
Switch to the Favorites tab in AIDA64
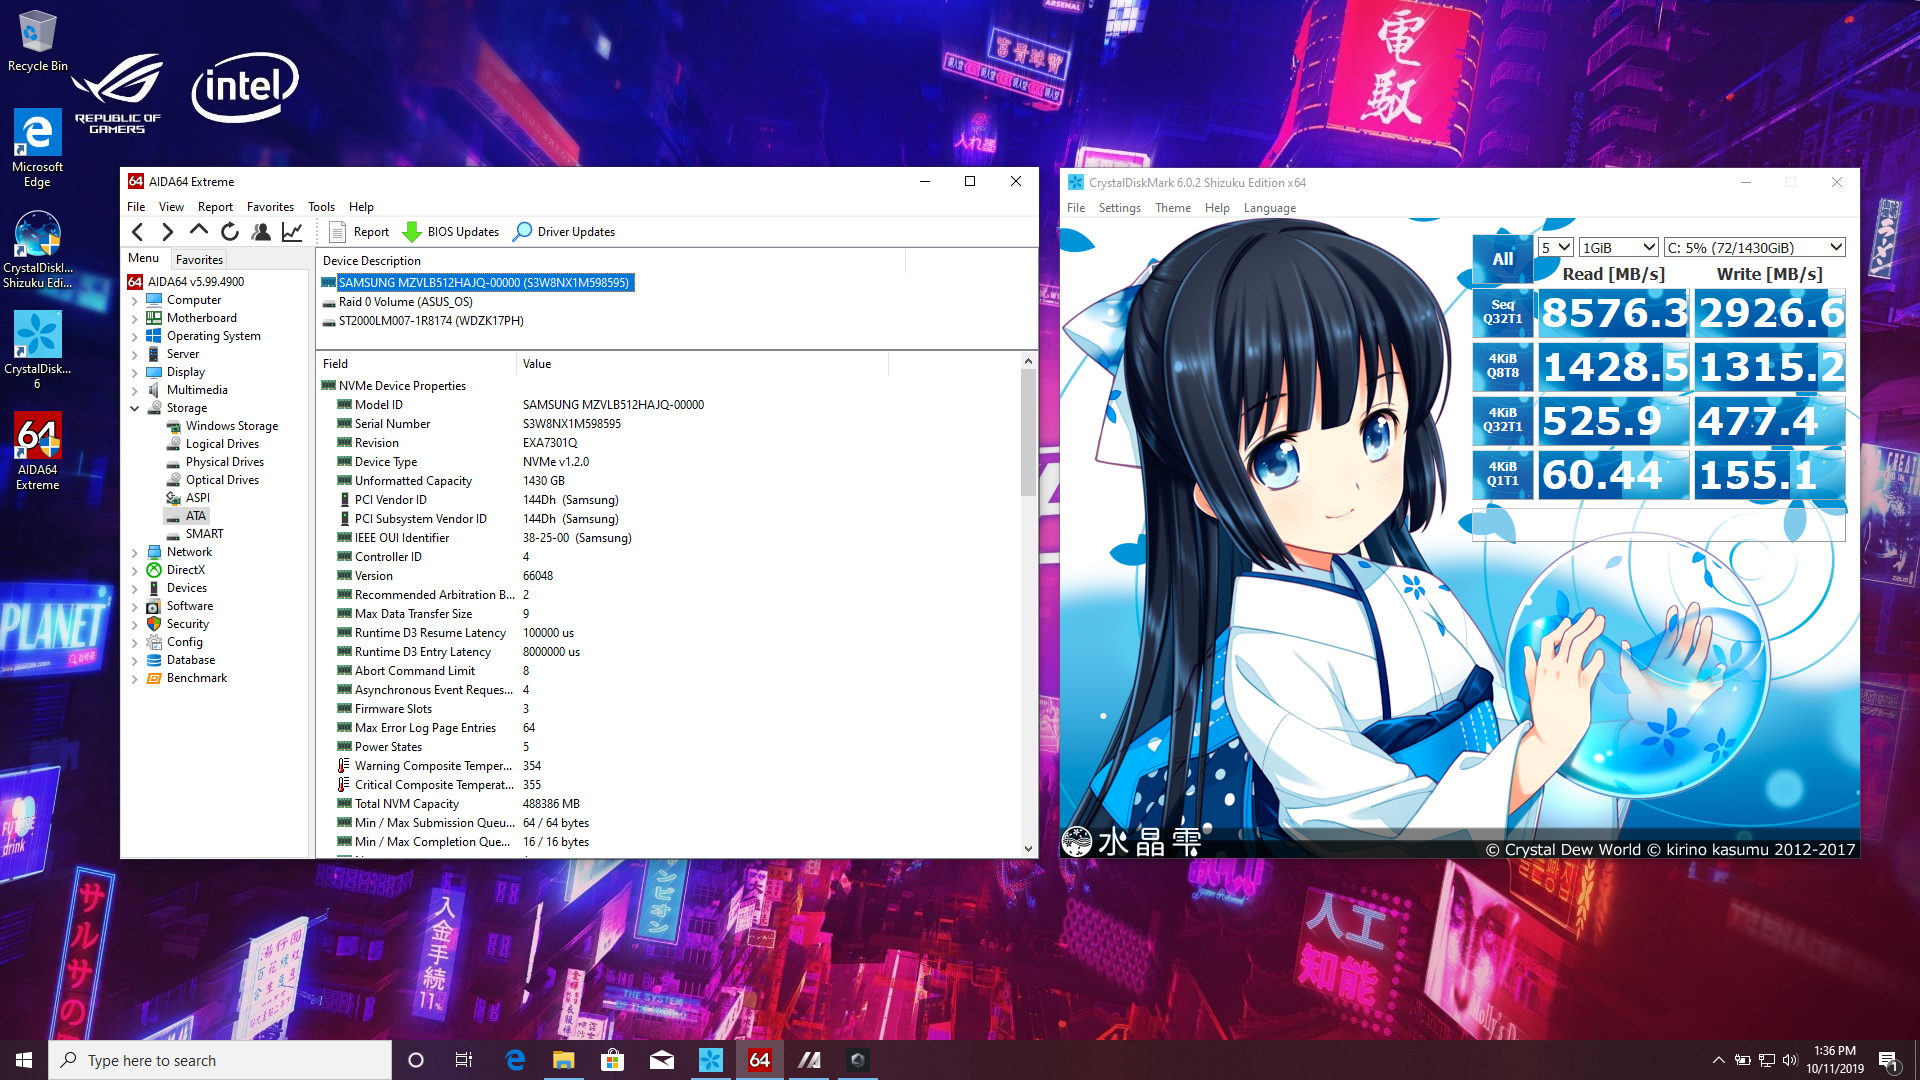click(x=199, y=259)
